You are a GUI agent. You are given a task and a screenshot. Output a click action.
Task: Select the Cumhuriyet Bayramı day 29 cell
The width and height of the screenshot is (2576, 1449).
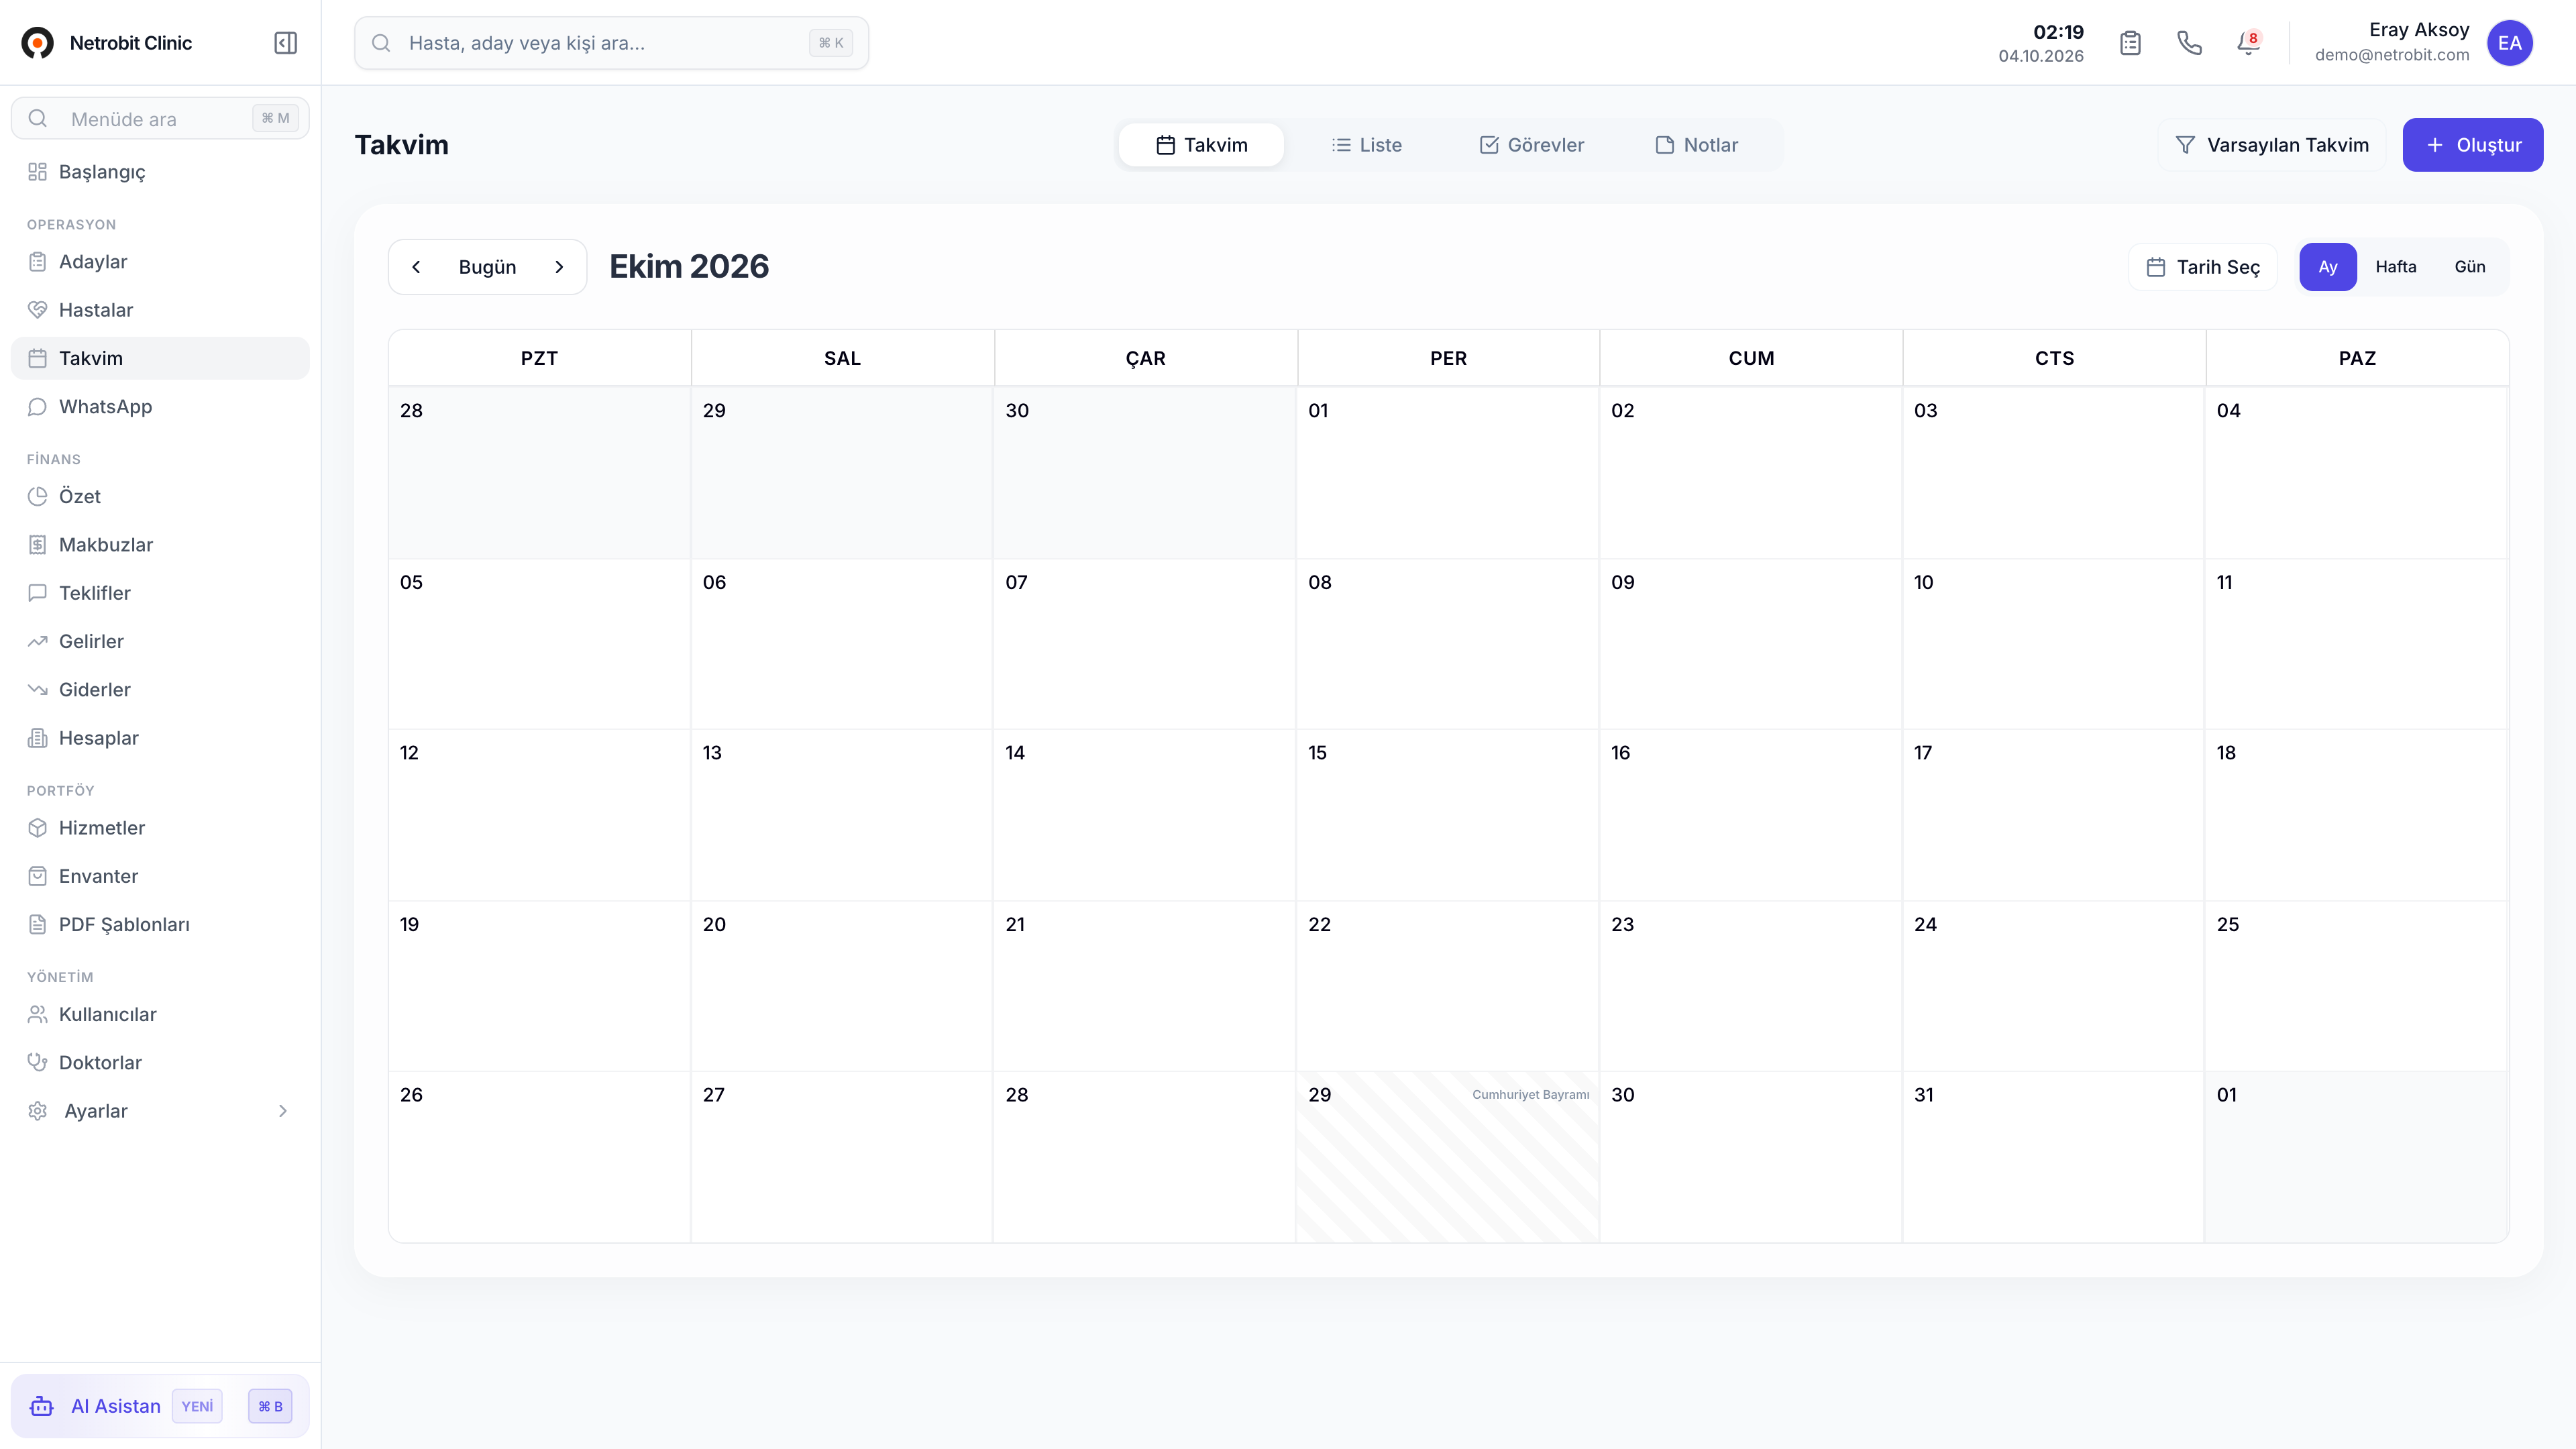pos(1448,1157)
